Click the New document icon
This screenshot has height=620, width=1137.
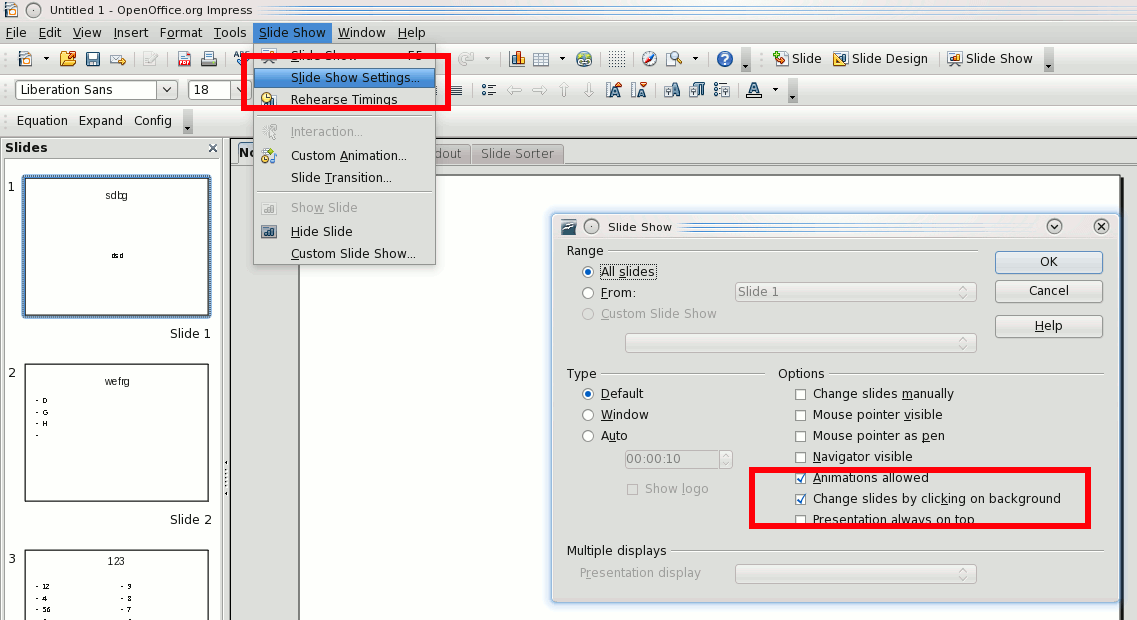pos(25,59)
